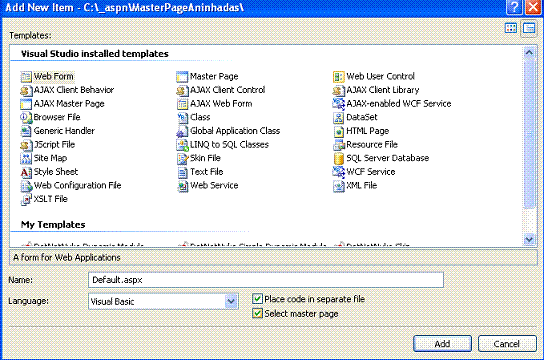Viewport: 544px width, 360px height.
Task: Open the Language dropdown
Action: 231,301
